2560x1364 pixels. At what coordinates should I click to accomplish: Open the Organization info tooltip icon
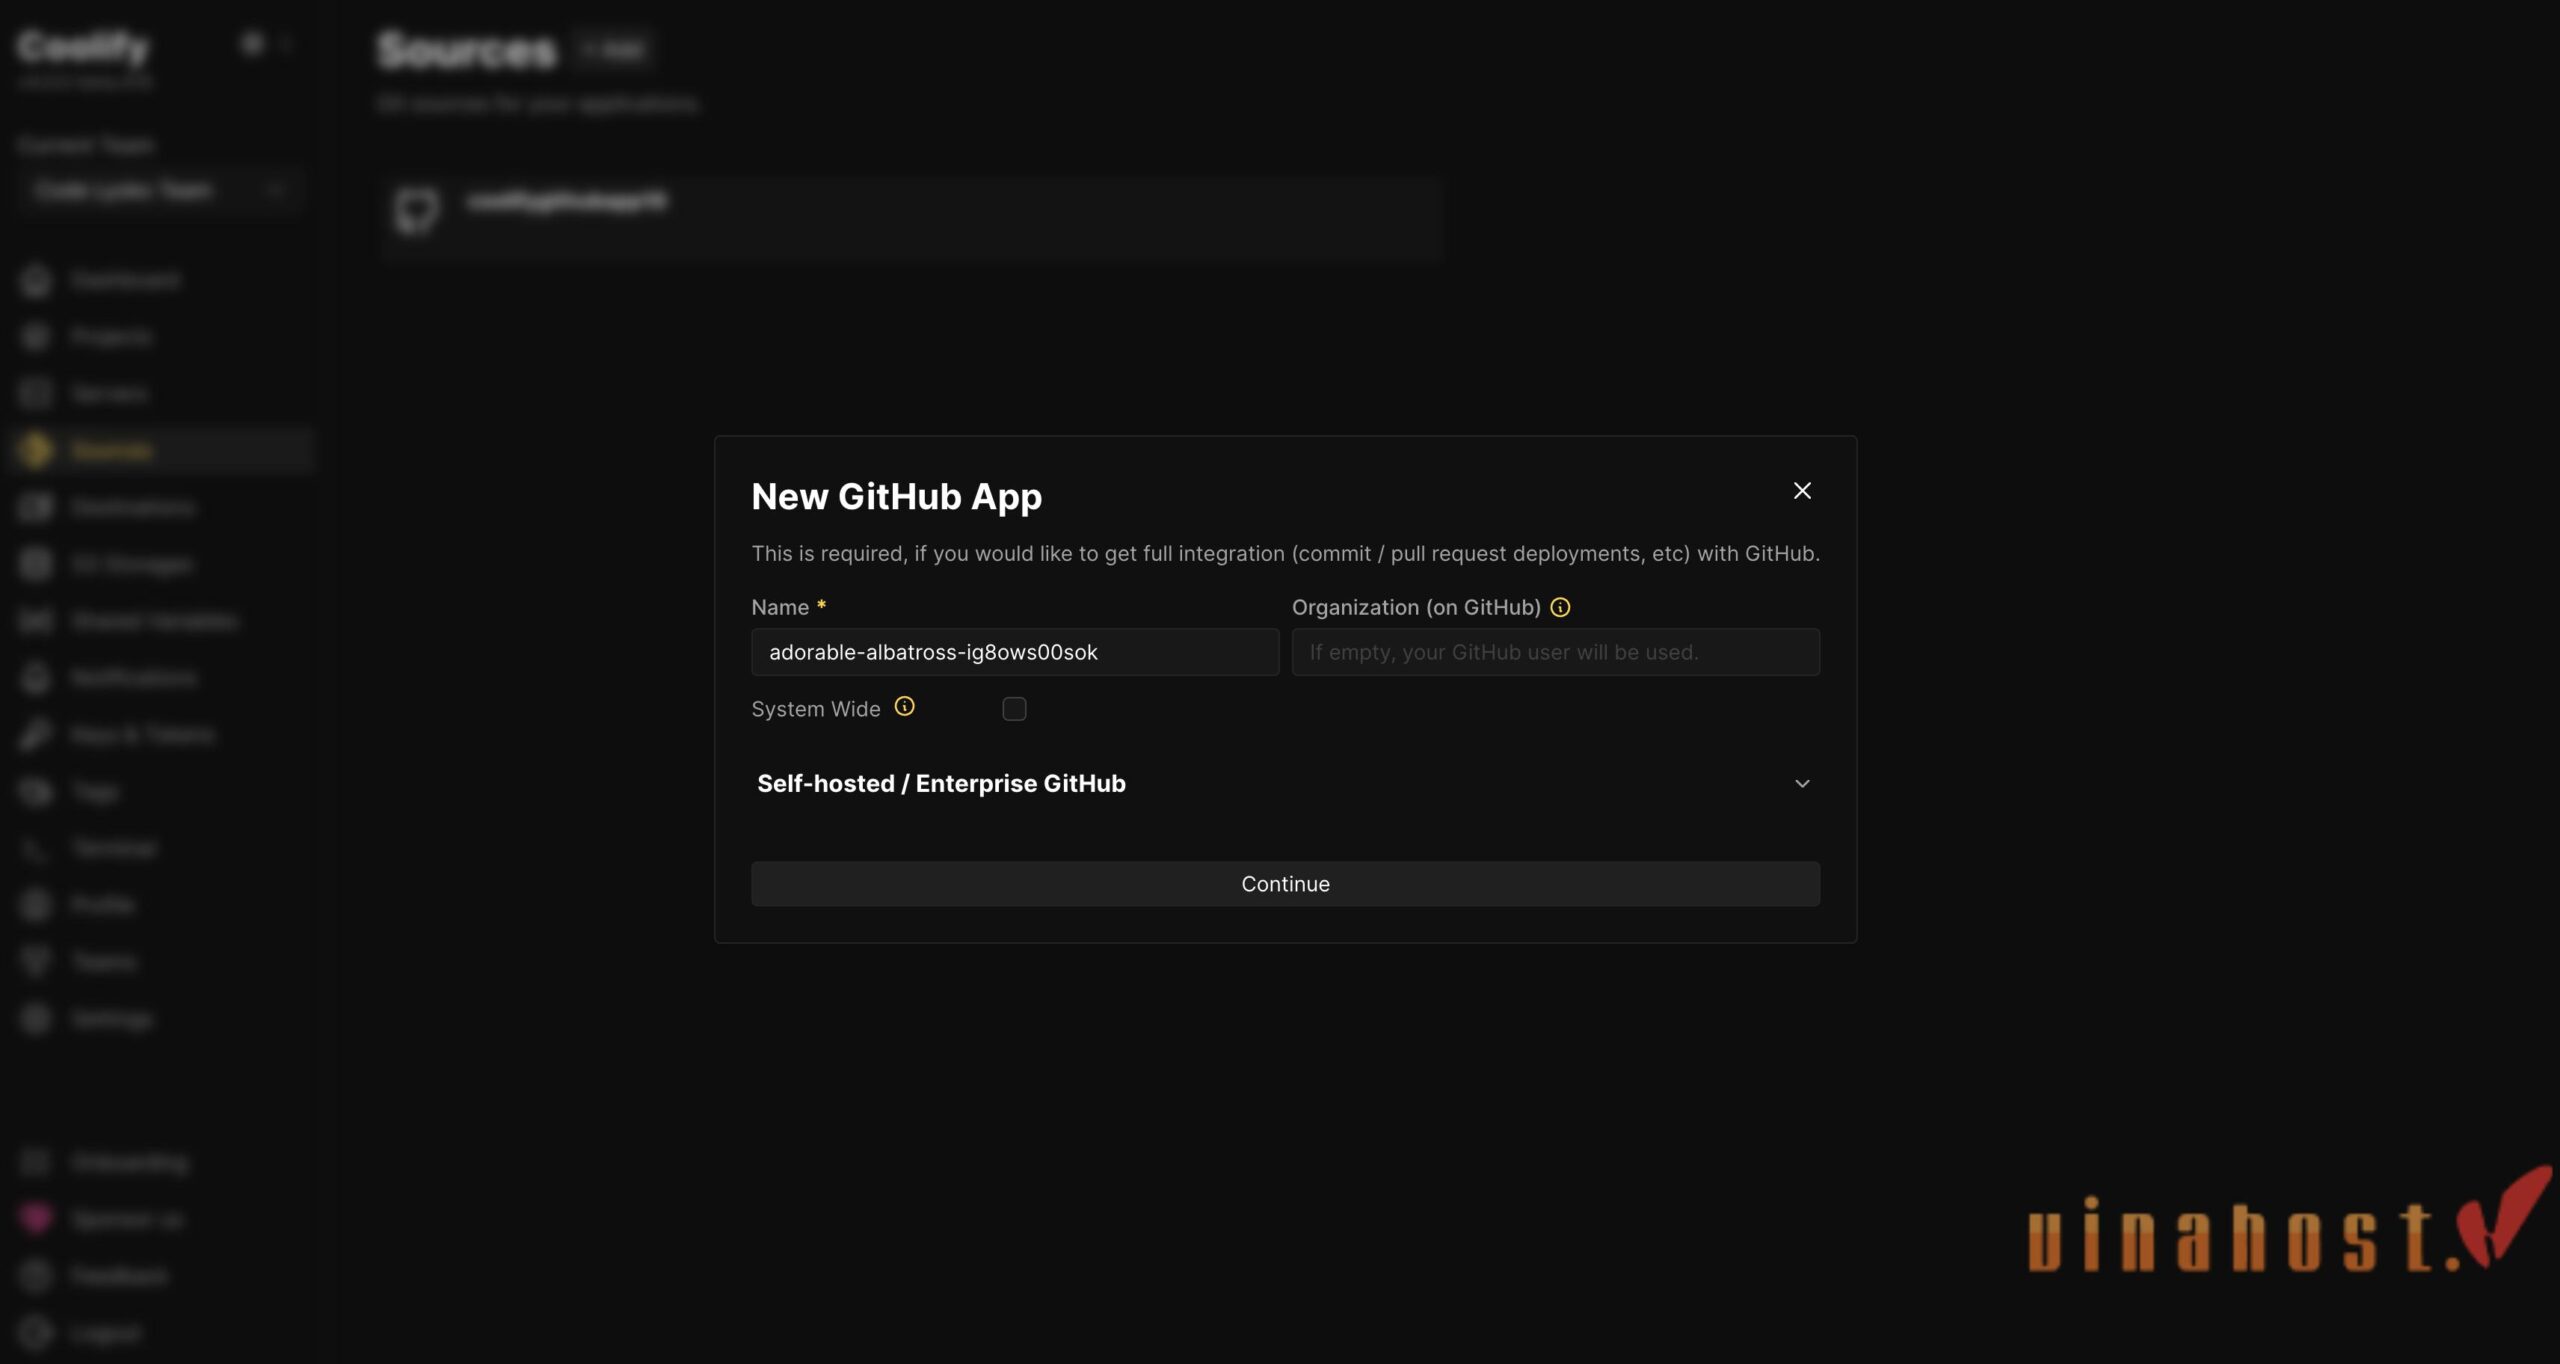point(1560,607)
